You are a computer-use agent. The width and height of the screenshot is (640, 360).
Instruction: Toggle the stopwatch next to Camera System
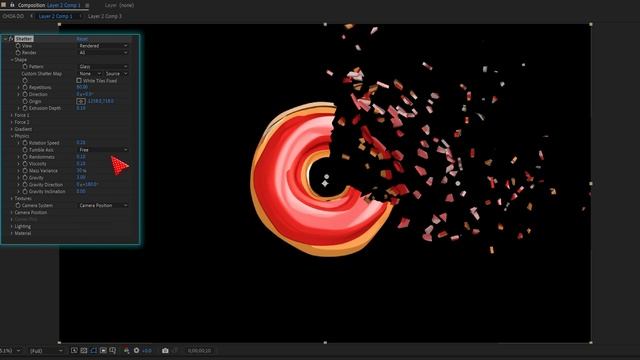point(18,205)
